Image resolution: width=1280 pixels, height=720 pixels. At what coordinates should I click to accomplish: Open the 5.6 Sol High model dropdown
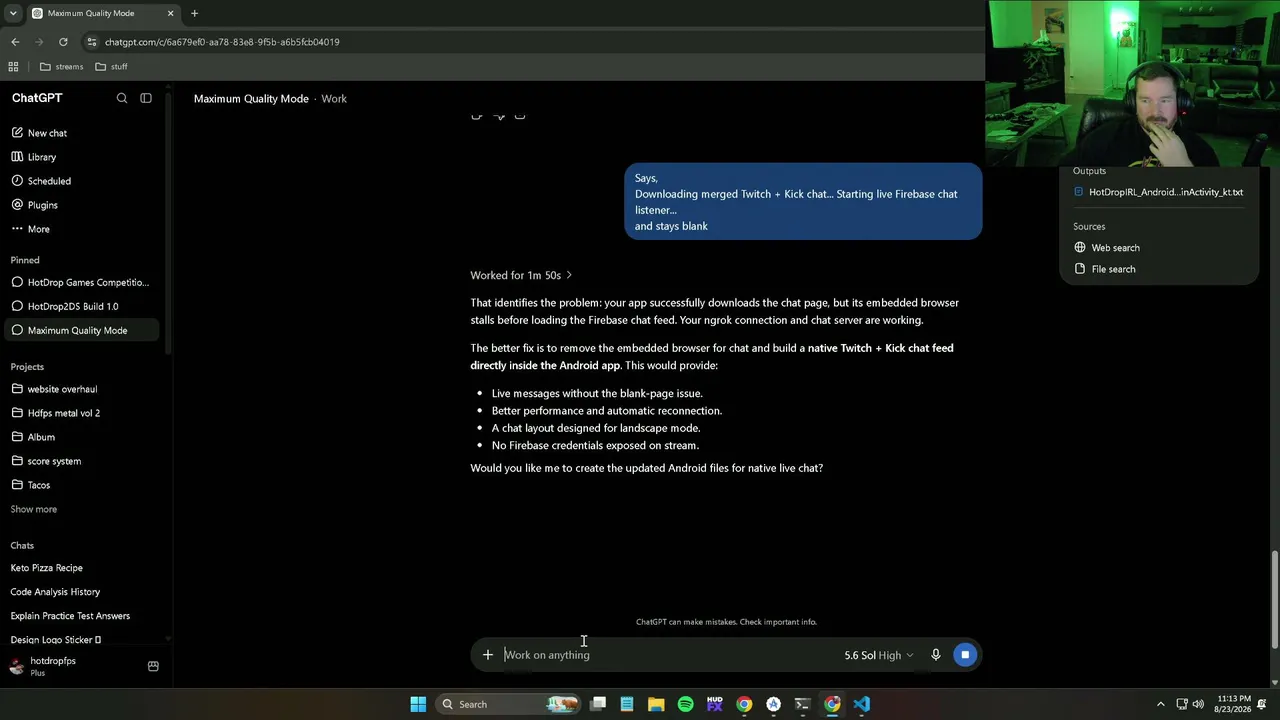click(878, 655)
